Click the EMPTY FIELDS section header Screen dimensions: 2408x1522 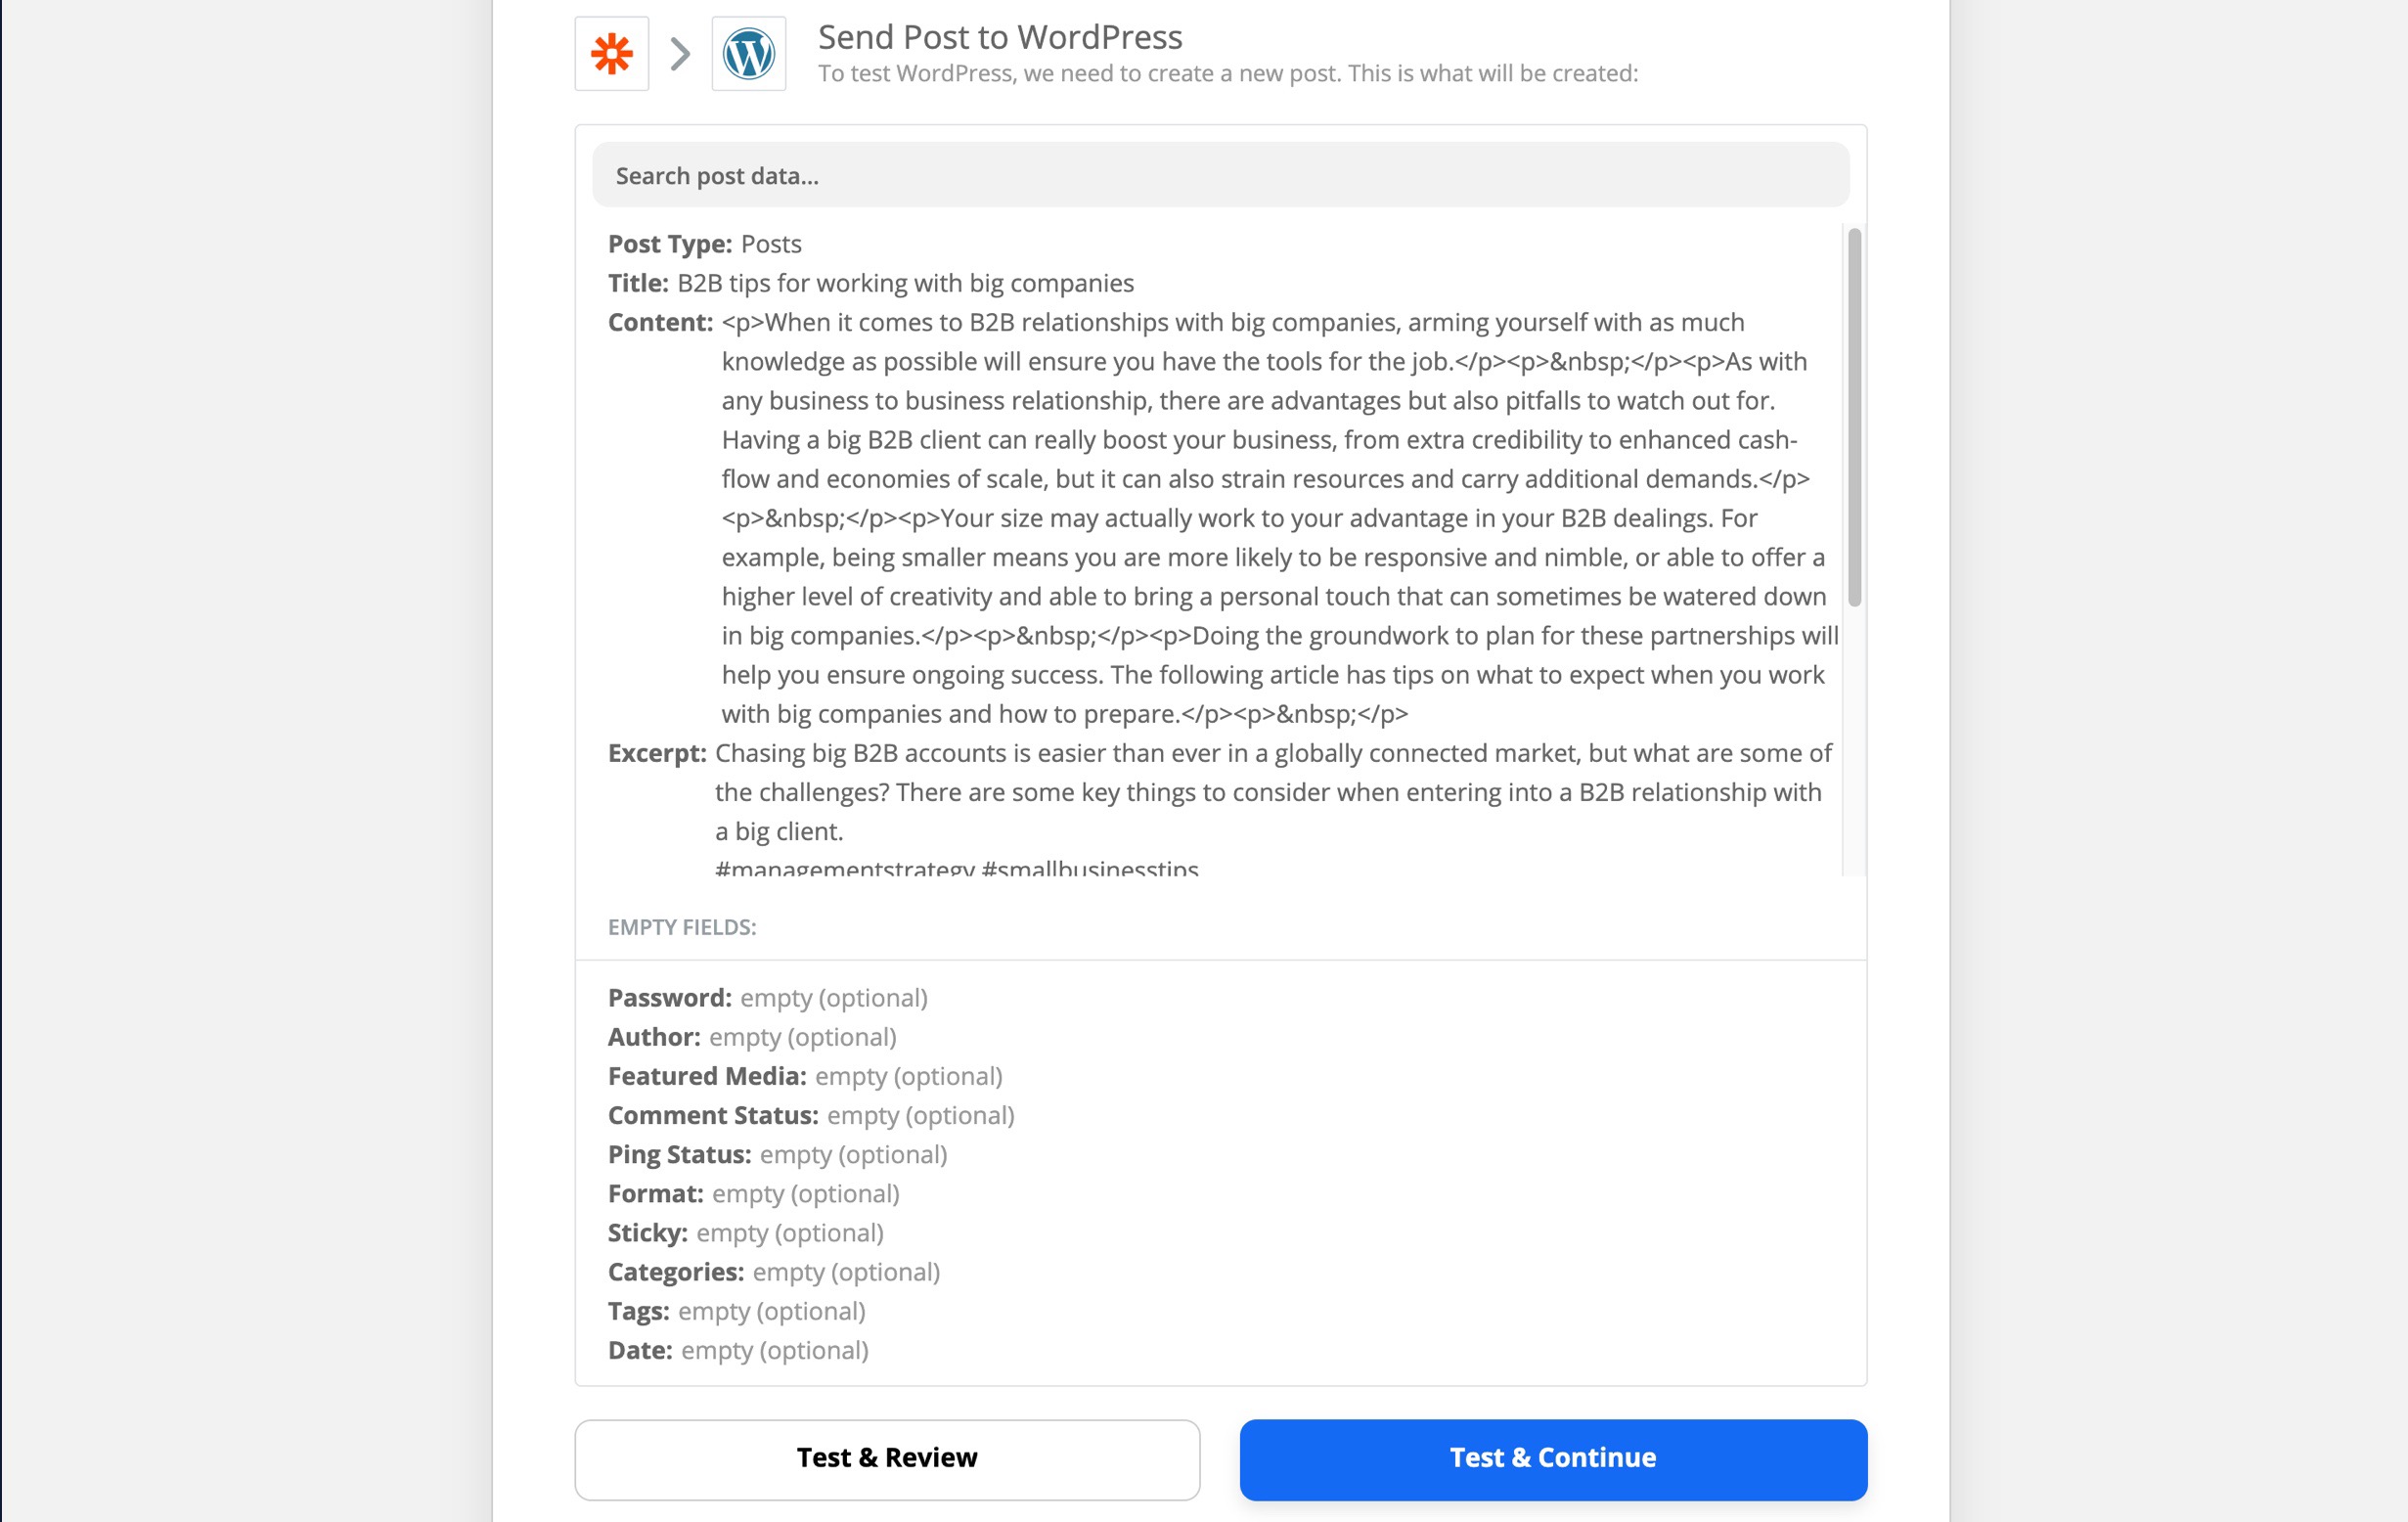point(682,927)
